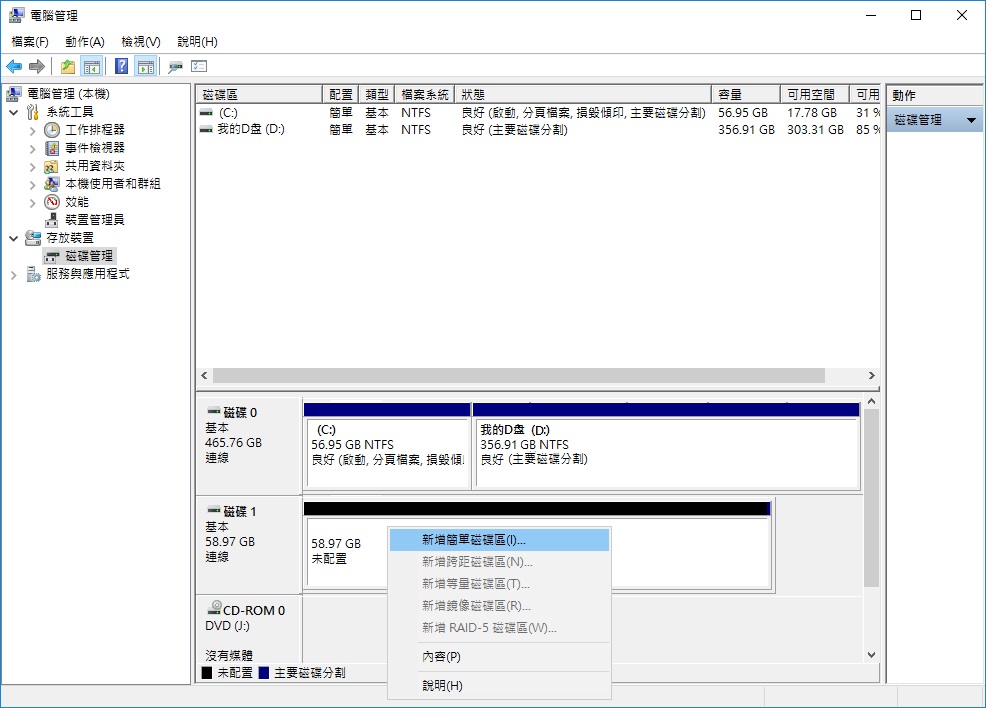Click the disk view scroll up arrow
The width and height of the screenshot is (986, 708).
(871, 401)
